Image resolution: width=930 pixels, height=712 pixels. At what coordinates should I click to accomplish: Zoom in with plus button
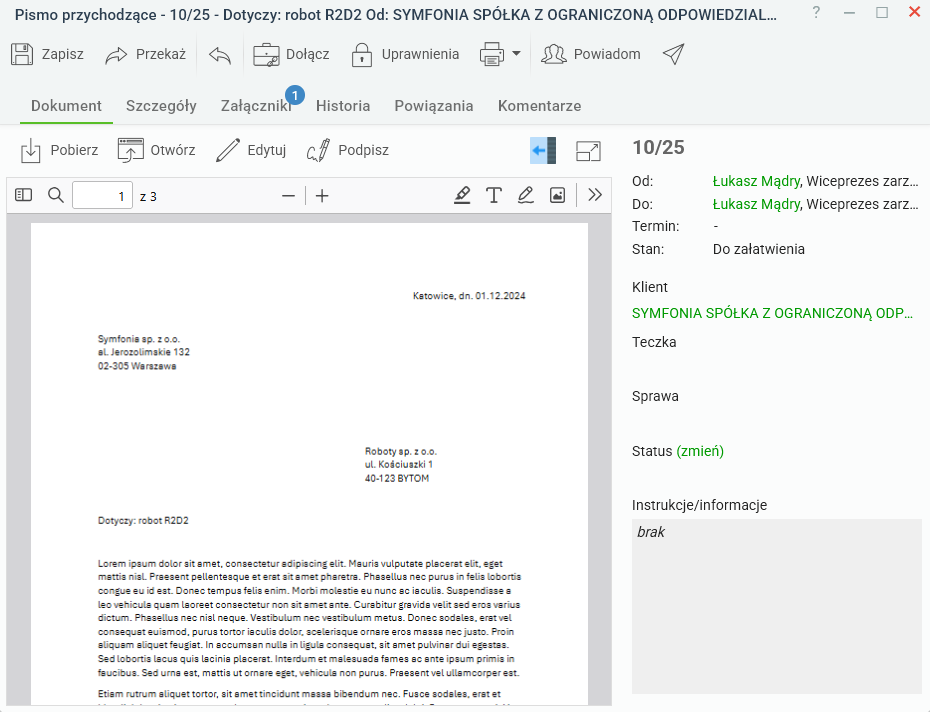(322, 196)
